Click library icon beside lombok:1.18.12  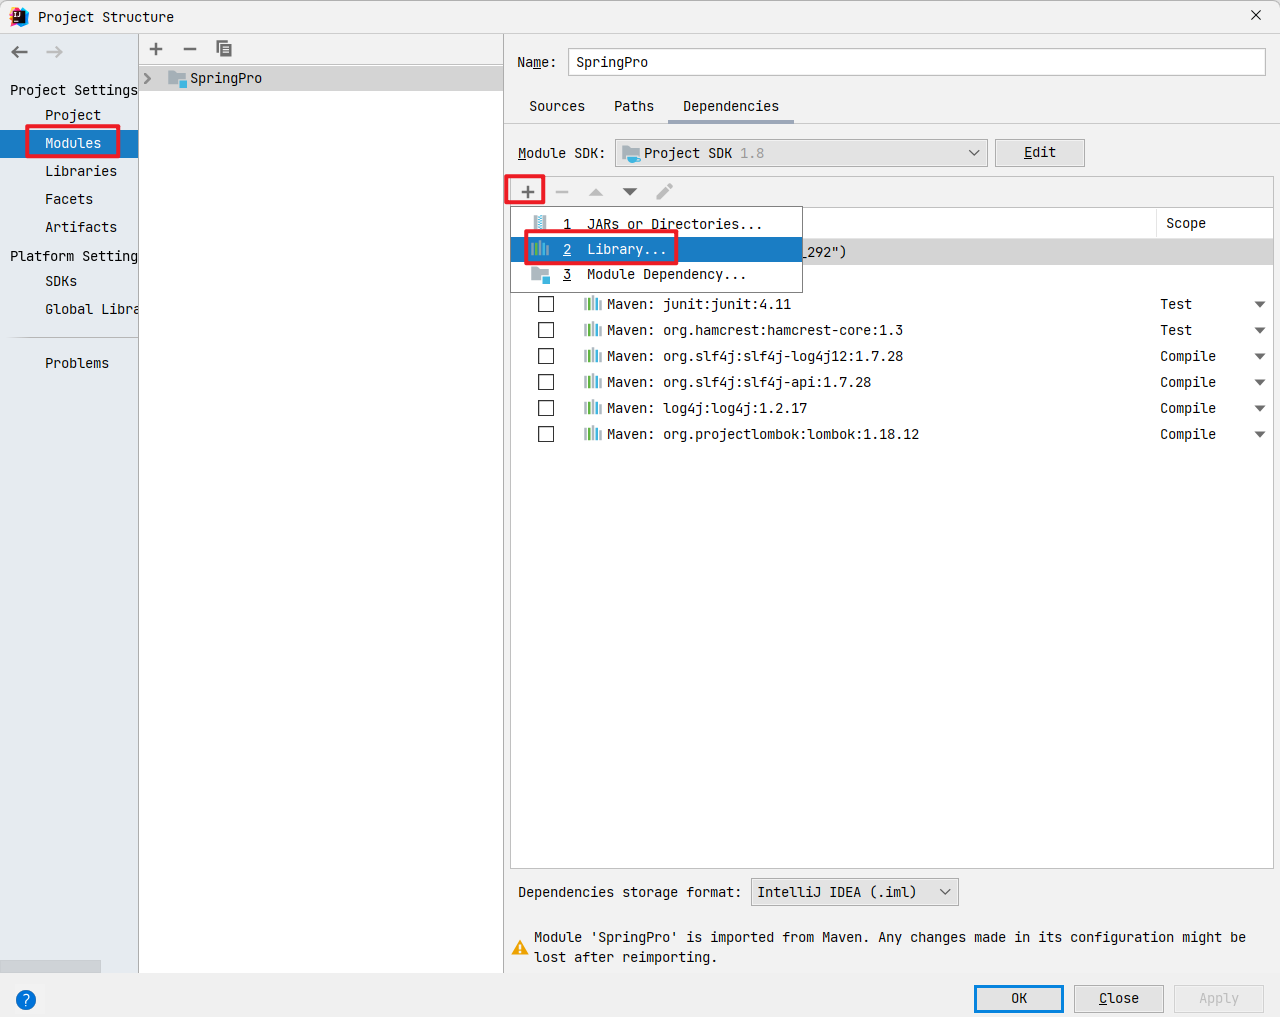593,434
